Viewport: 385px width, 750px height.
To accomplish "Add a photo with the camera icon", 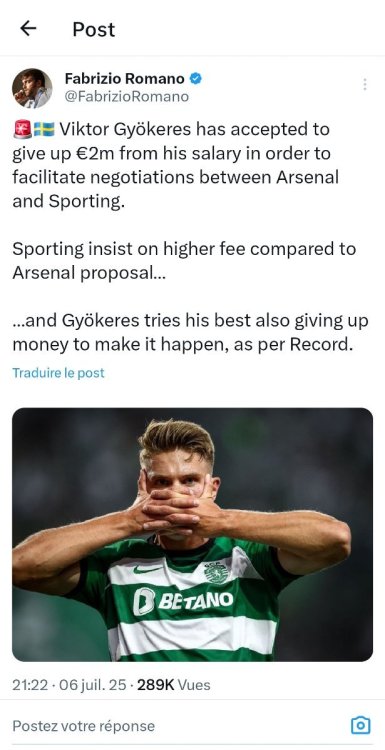I will 360,726.
